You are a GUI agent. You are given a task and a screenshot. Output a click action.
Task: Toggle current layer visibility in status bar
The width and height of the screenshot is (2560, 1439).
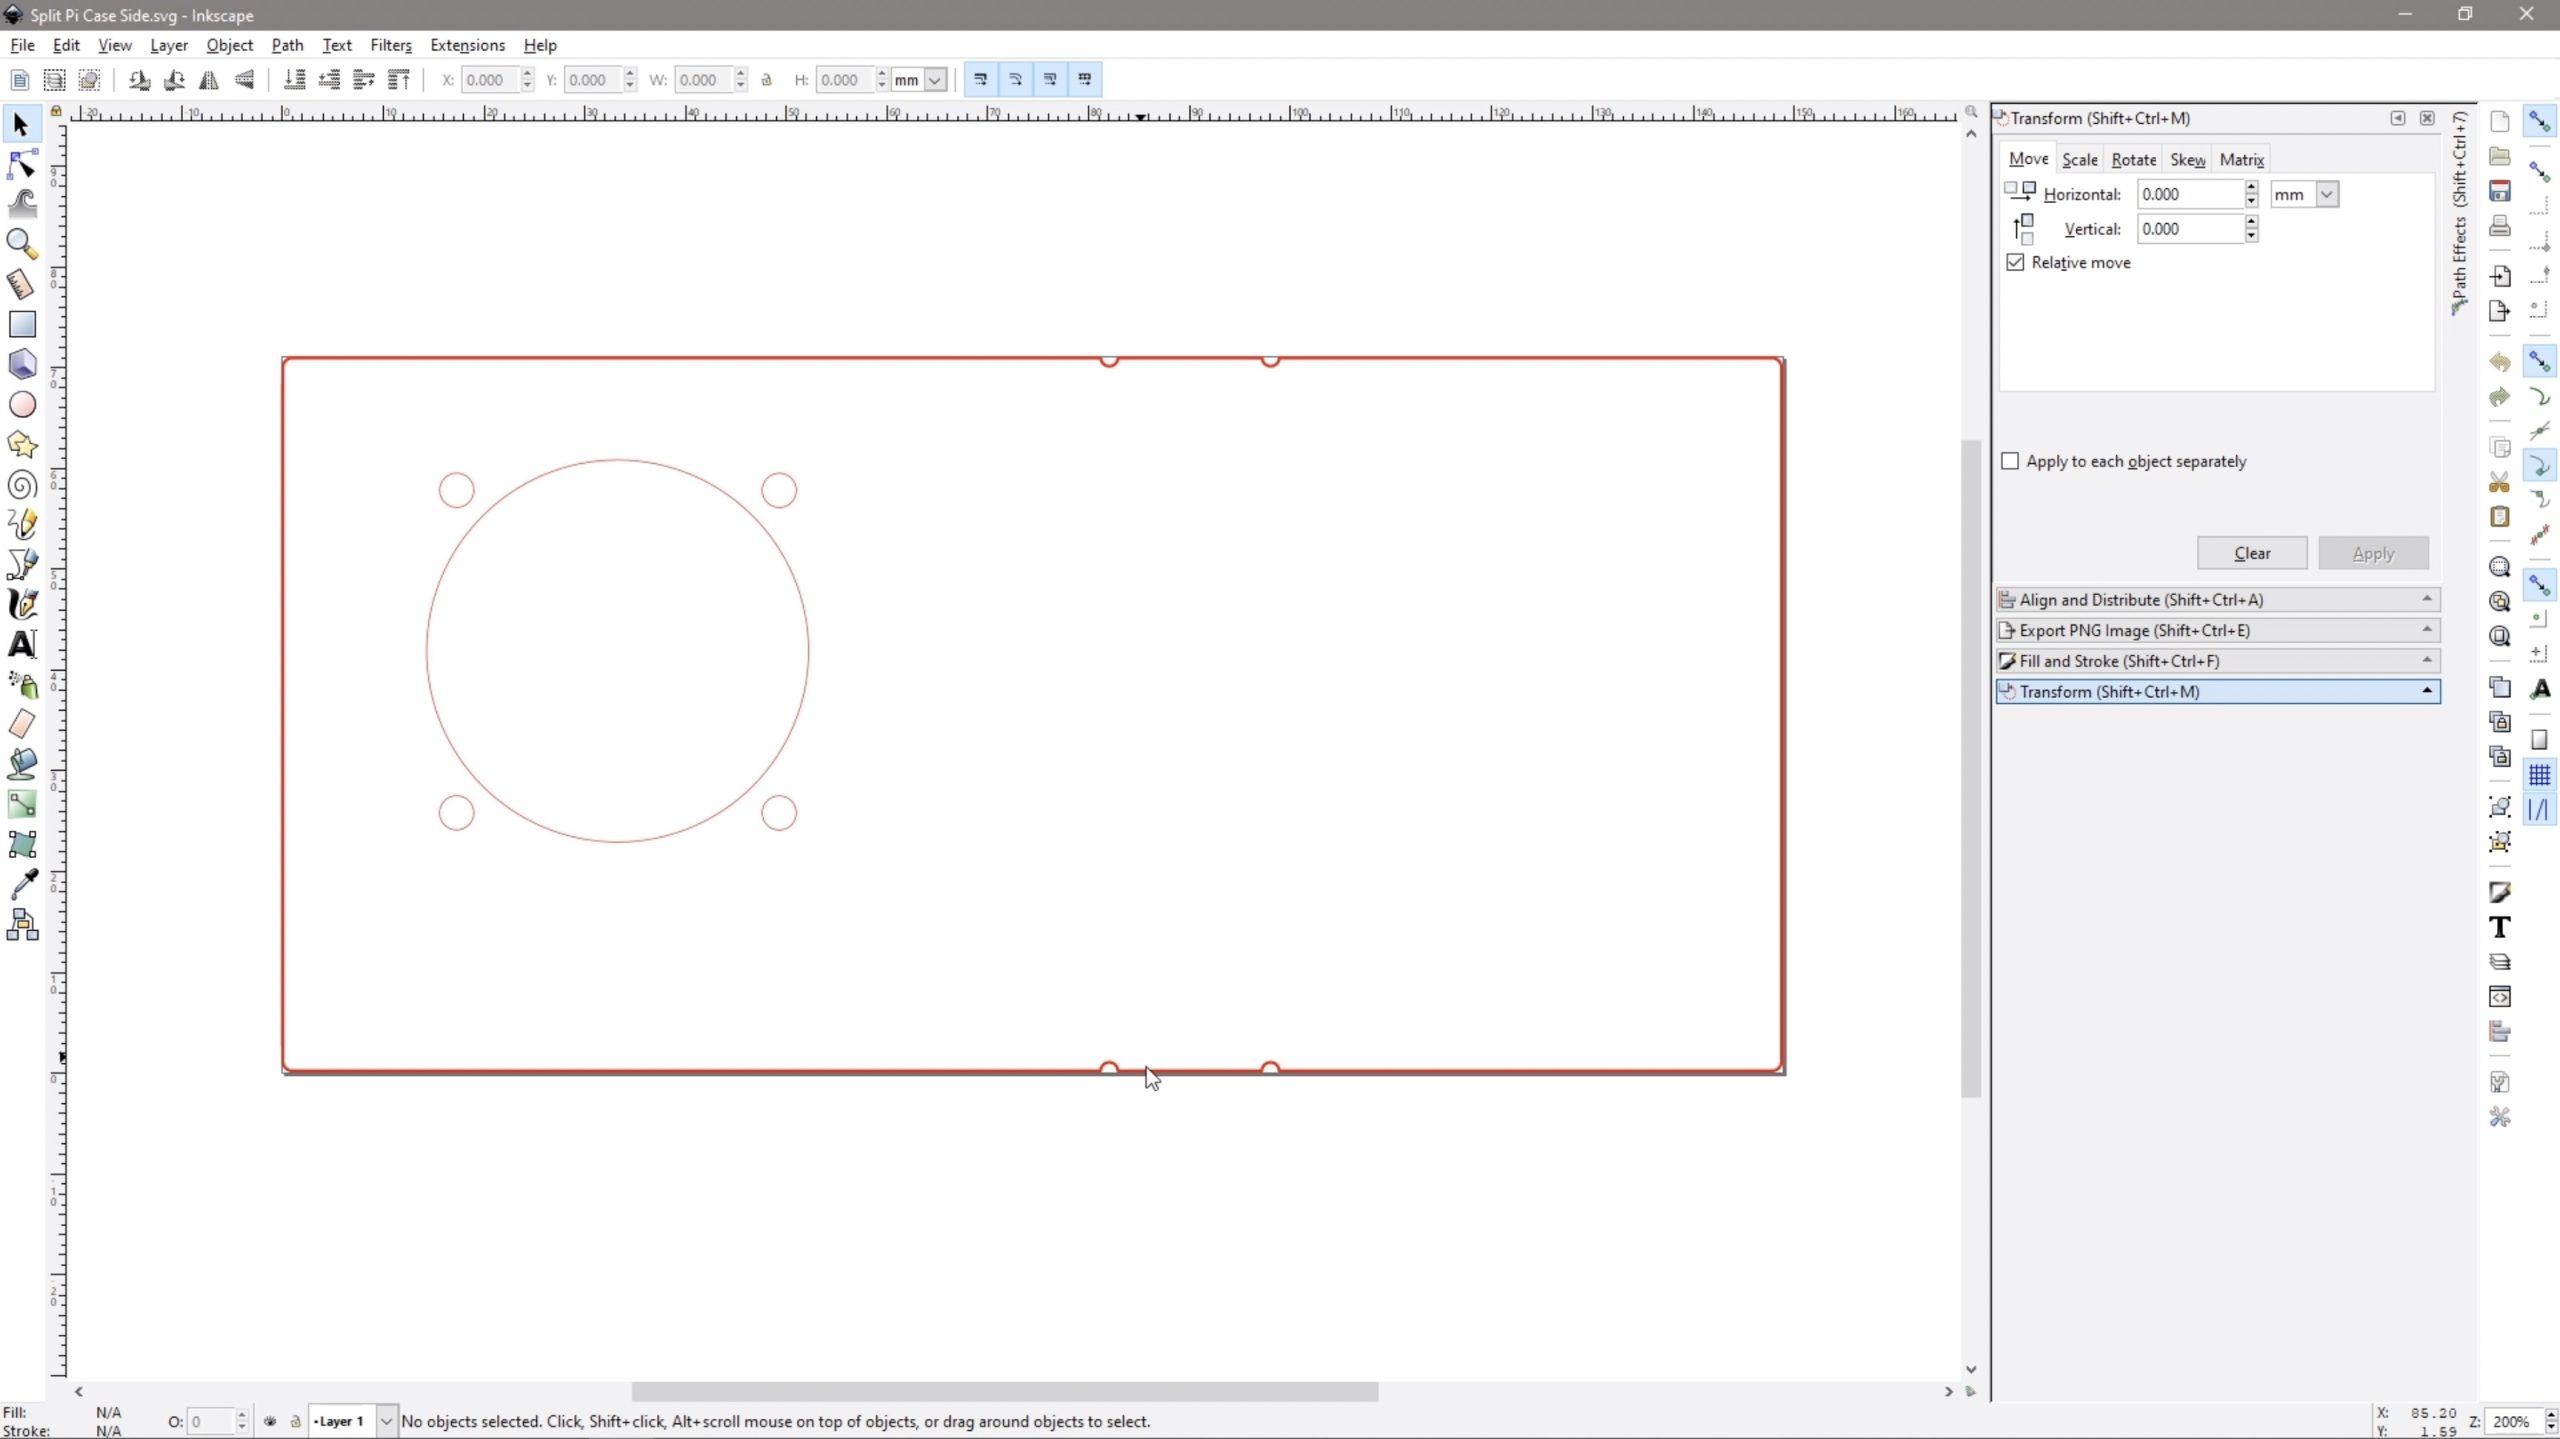pos(269,1421)
